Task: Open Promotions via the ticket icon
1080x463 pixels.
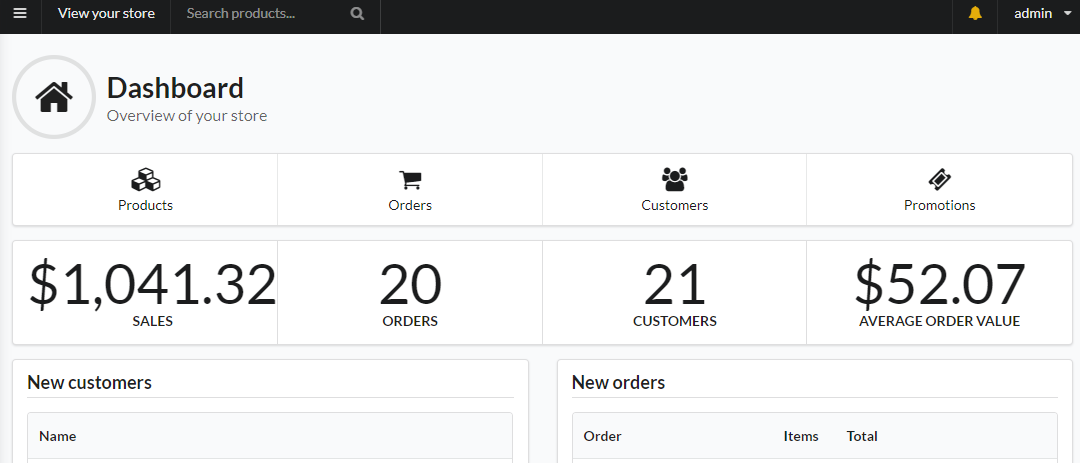Action: [939, 180]
